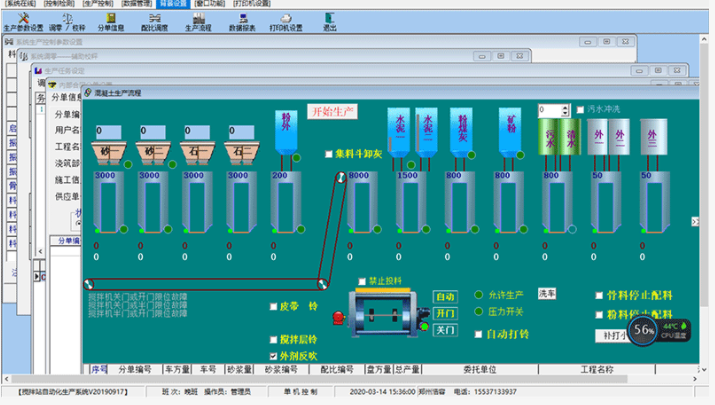Click the 允许生产 status indicator

click(479, 295)
